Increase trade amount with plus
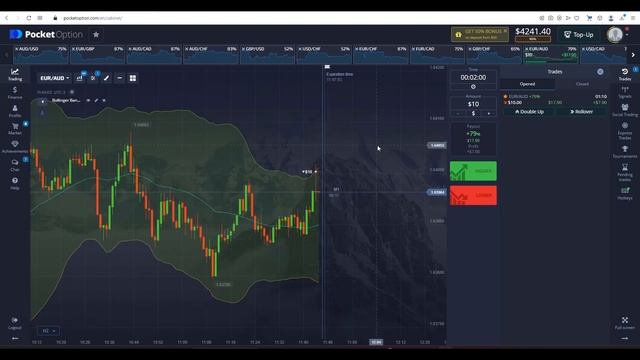The width and height of the screenshot is (640, 360). coord(489,113)
